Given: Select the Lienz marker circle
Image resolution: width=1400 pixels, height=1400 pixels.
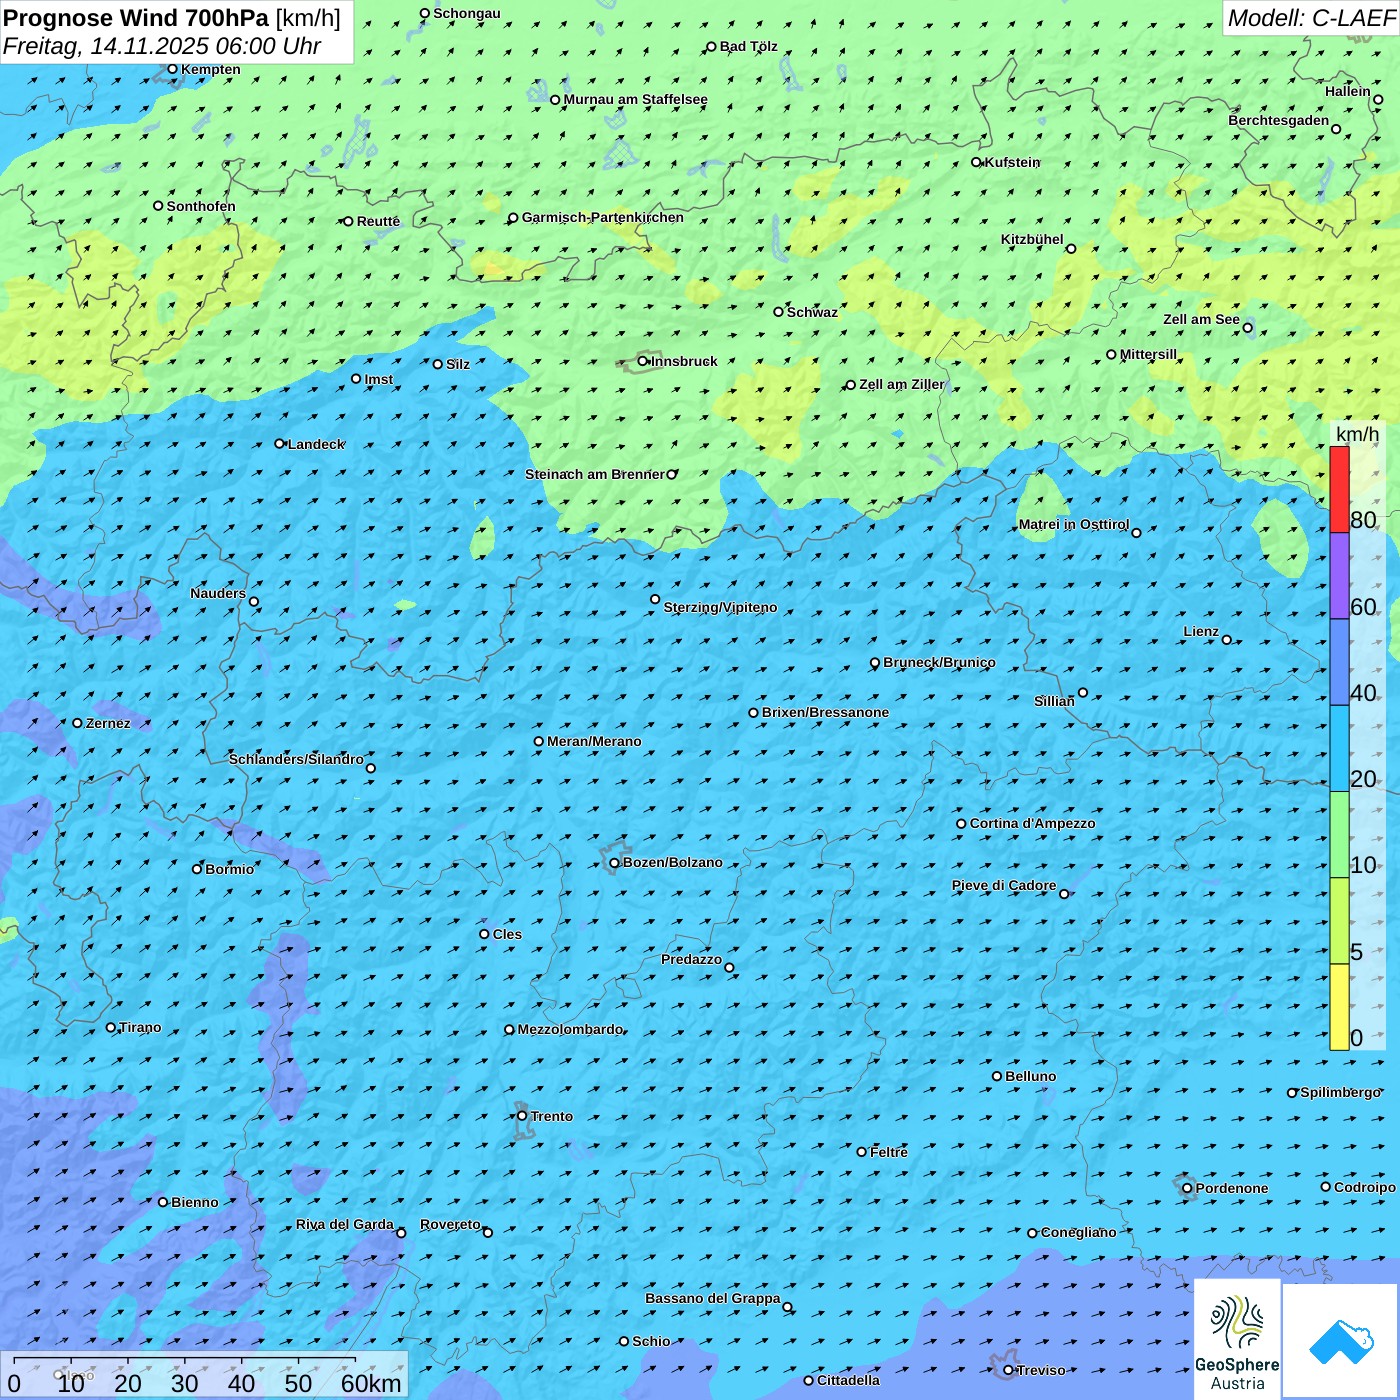Looking at the screenshot, I should (x=1227, y=640).
